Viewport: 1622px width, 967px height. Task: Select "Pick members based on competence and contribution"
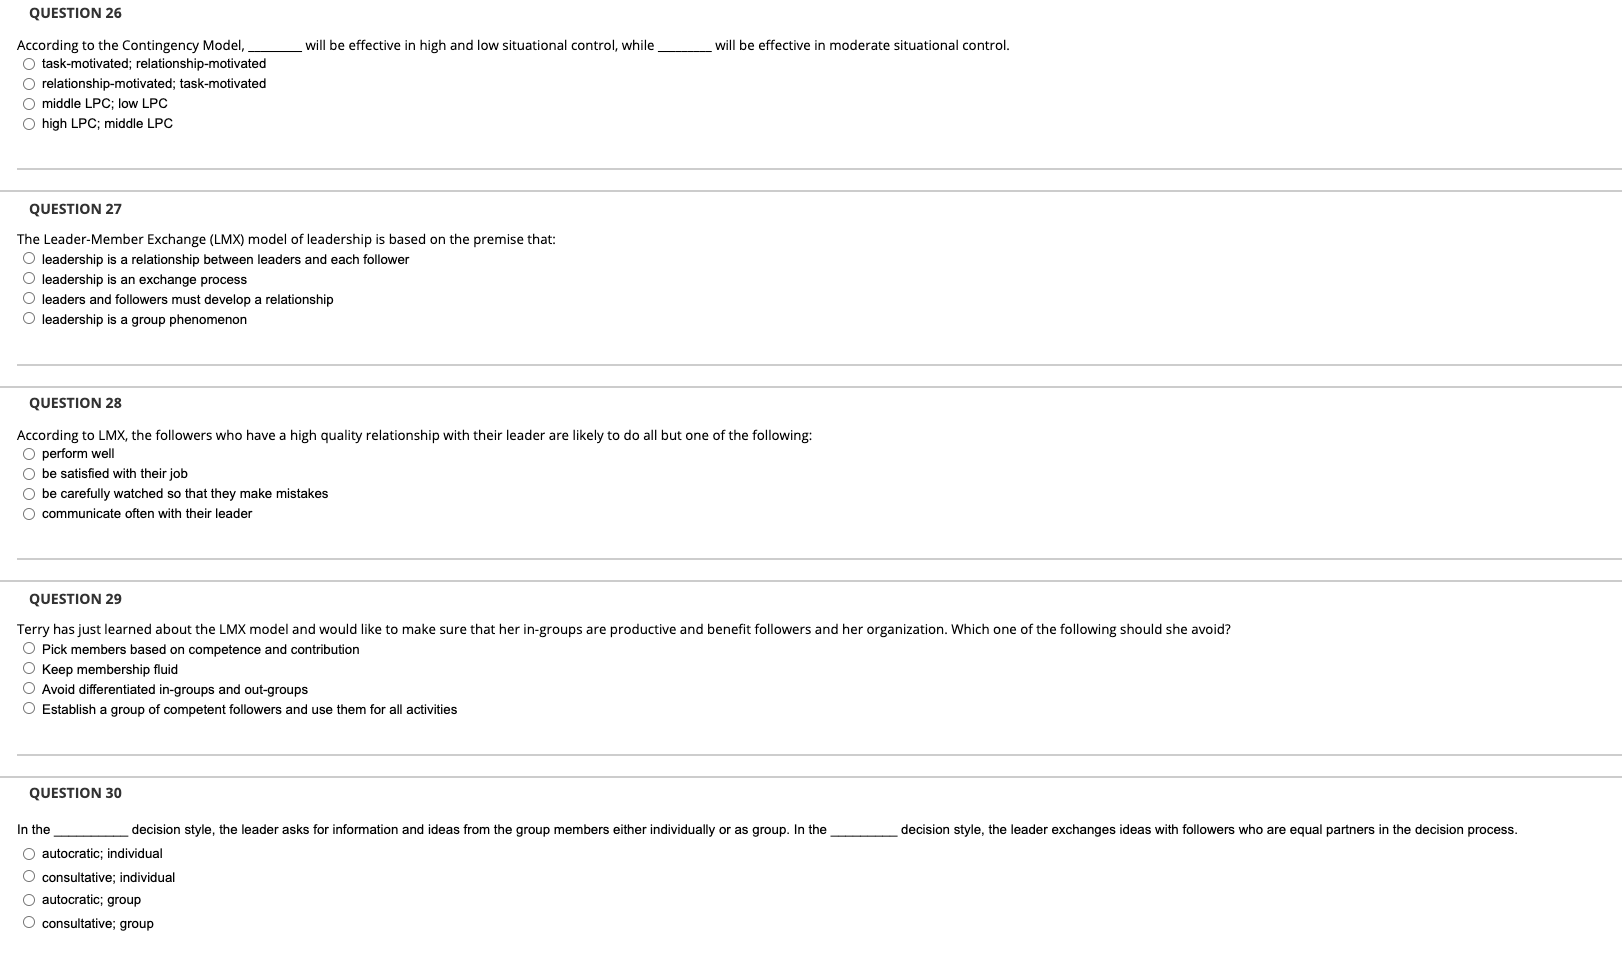coord(27,648)
